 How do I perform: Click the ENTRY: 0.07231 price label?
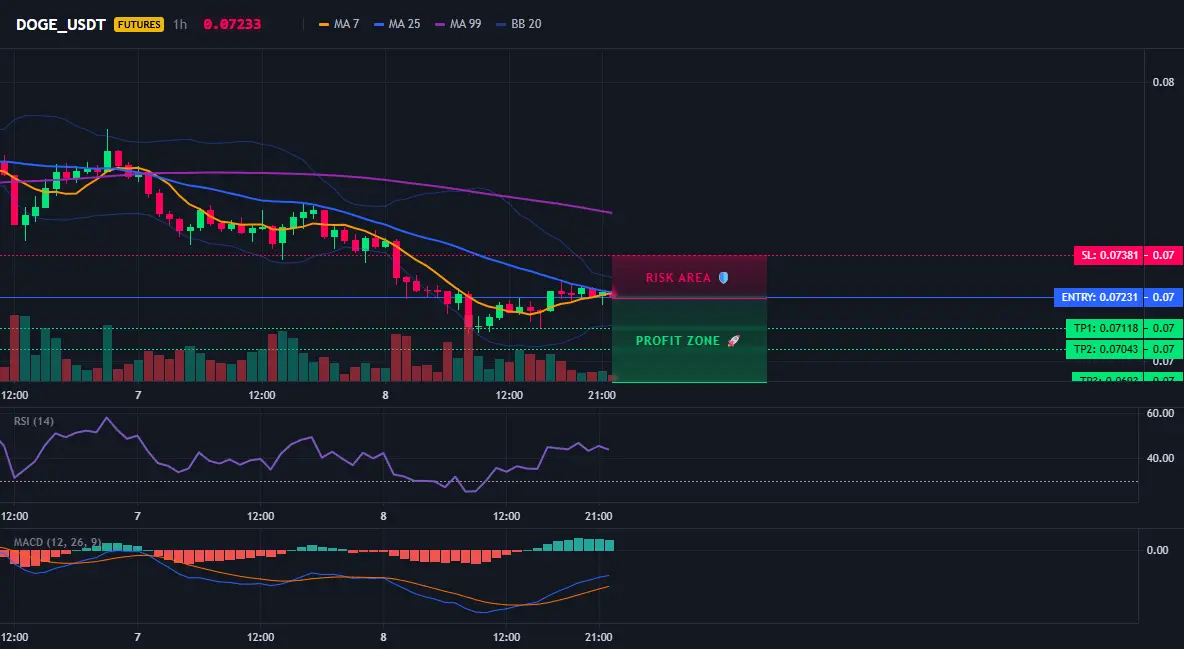point(1099,297)
